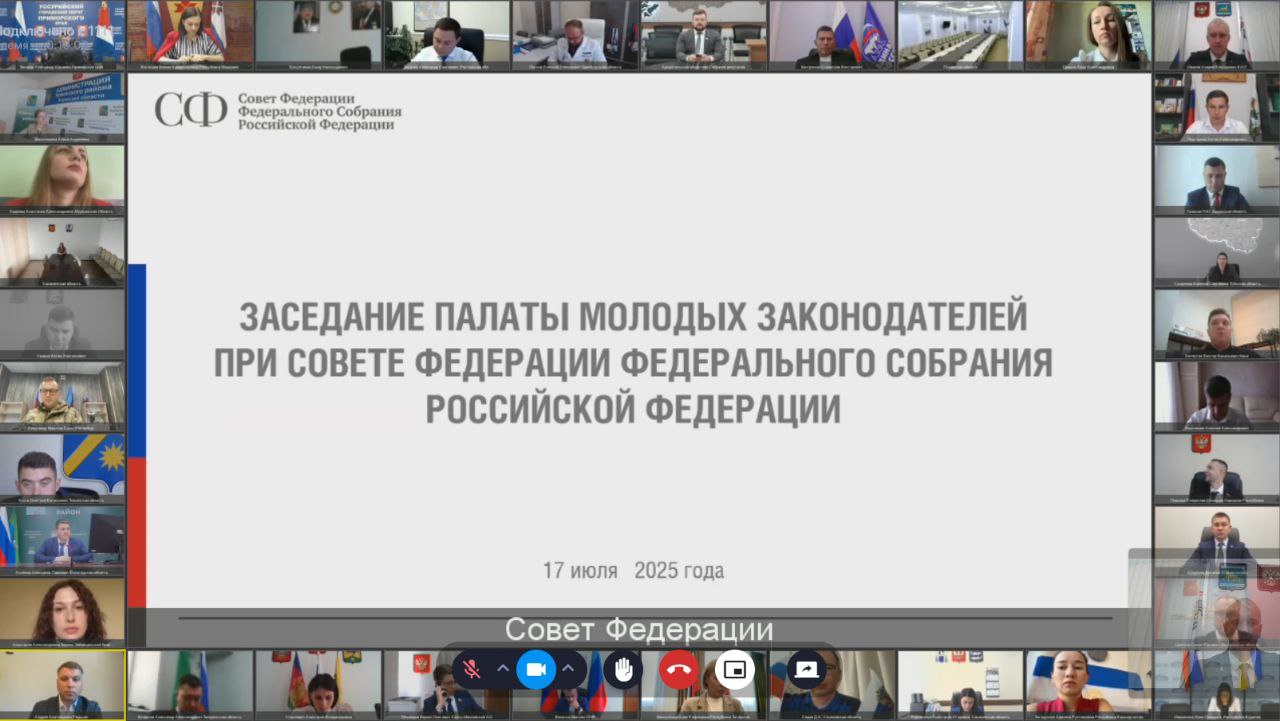Turn off the blue camera button

[536, 669]
